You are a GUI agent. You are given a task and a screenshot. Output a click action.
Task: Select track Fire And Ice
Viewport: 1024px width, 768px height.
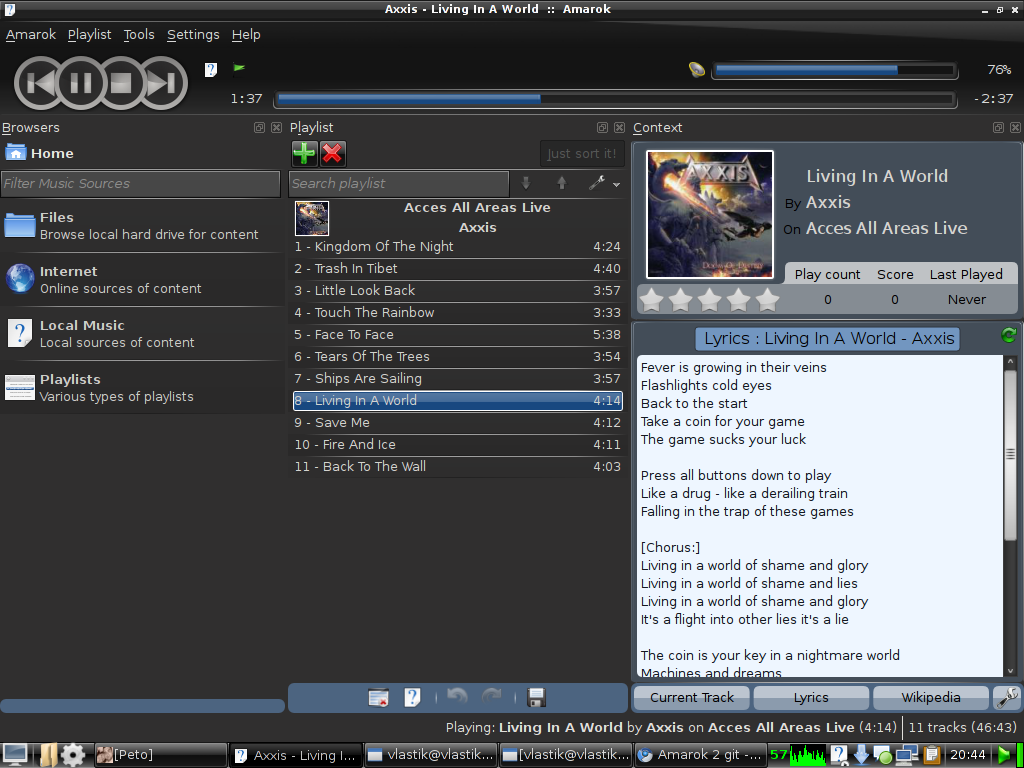[x=457, y=445]
